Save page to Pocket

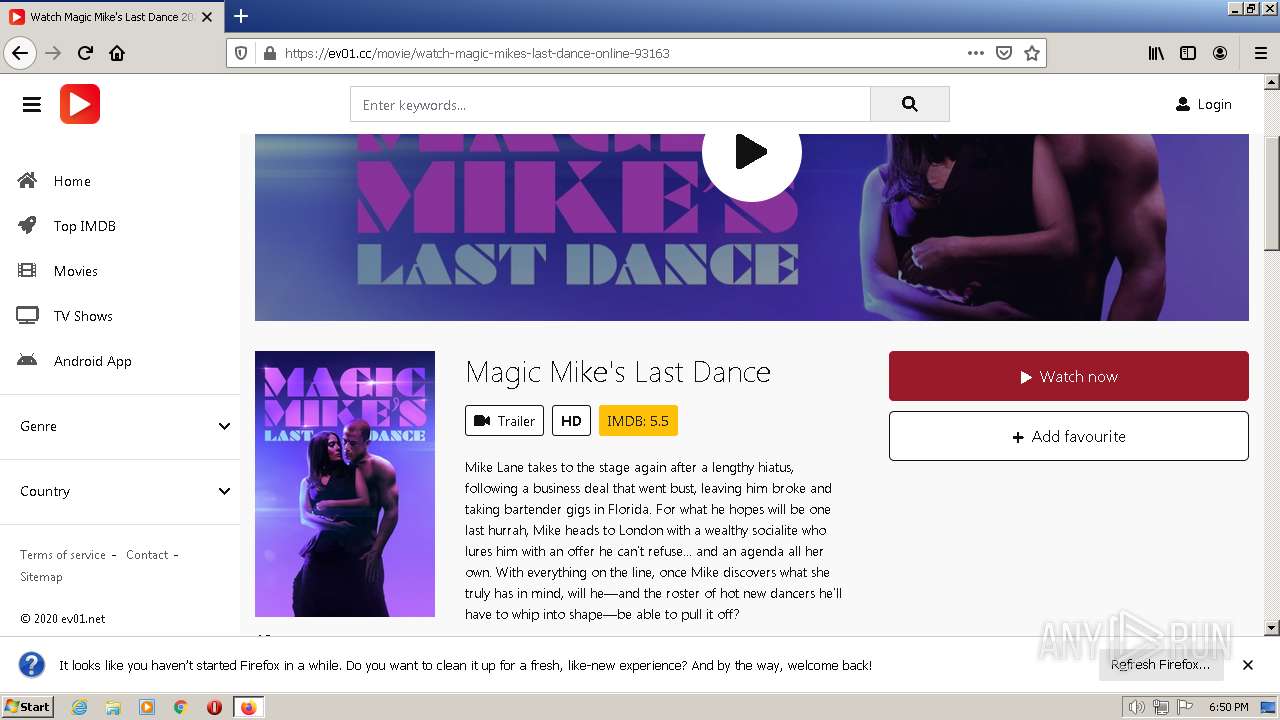[1004, 53]
